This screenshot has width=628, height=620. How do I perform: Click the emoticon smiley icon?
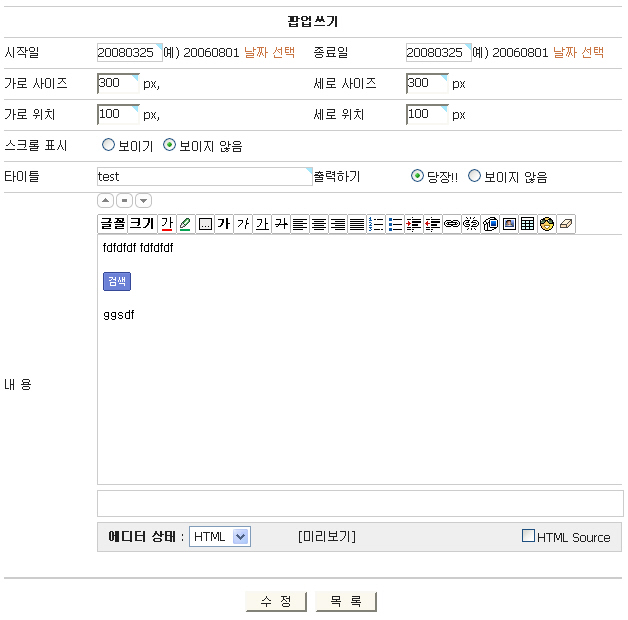[x=547, y=224]
